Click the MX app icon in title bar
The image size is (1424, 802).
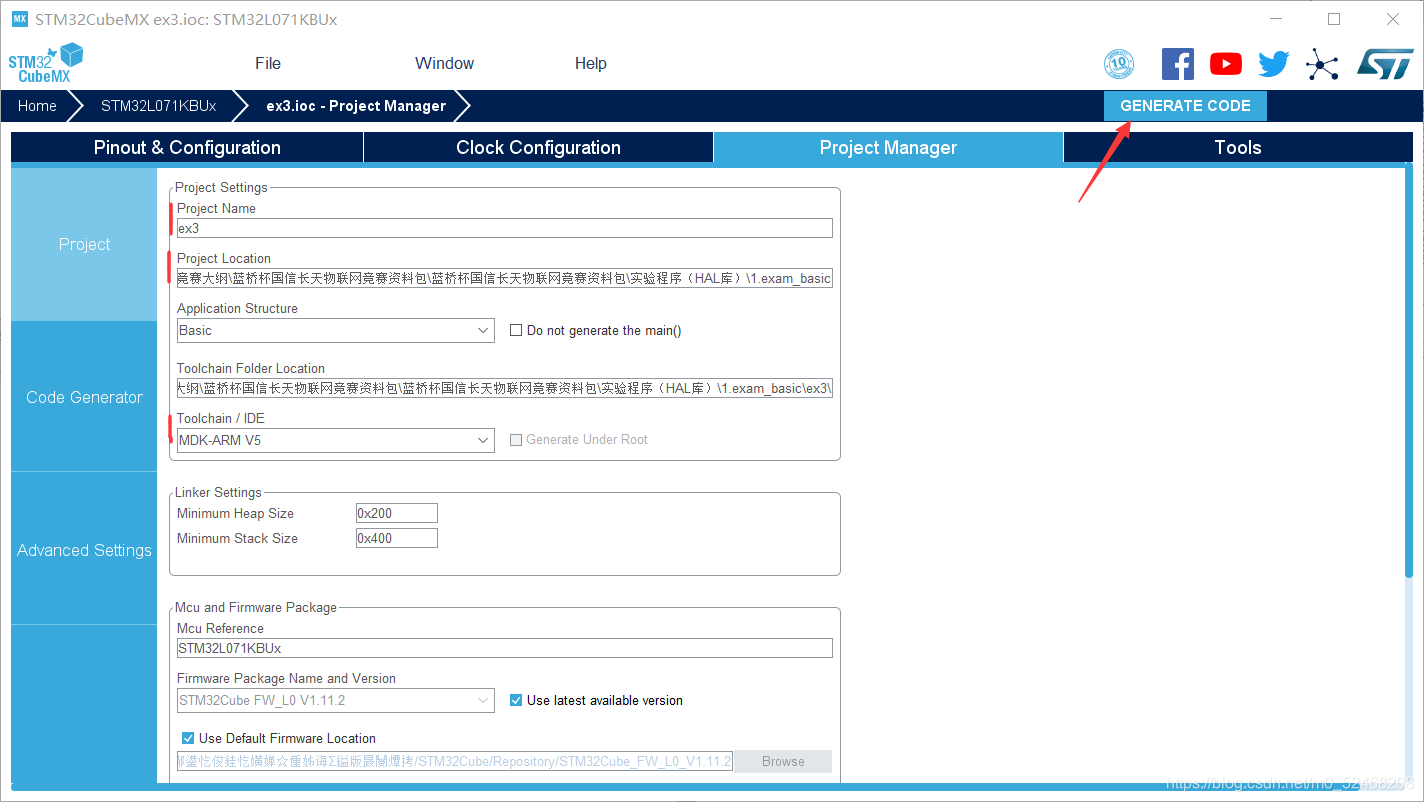pyautogui.click(x=19, y=19)
